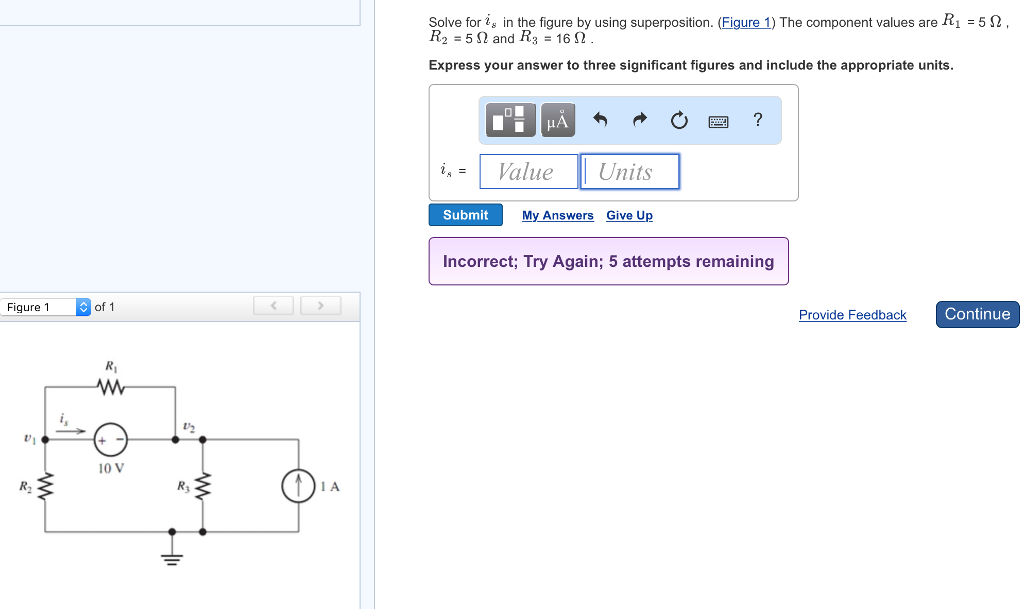Open the μÅ units palette icon
Screen dimensions: 1024x609
click(557, 120)
